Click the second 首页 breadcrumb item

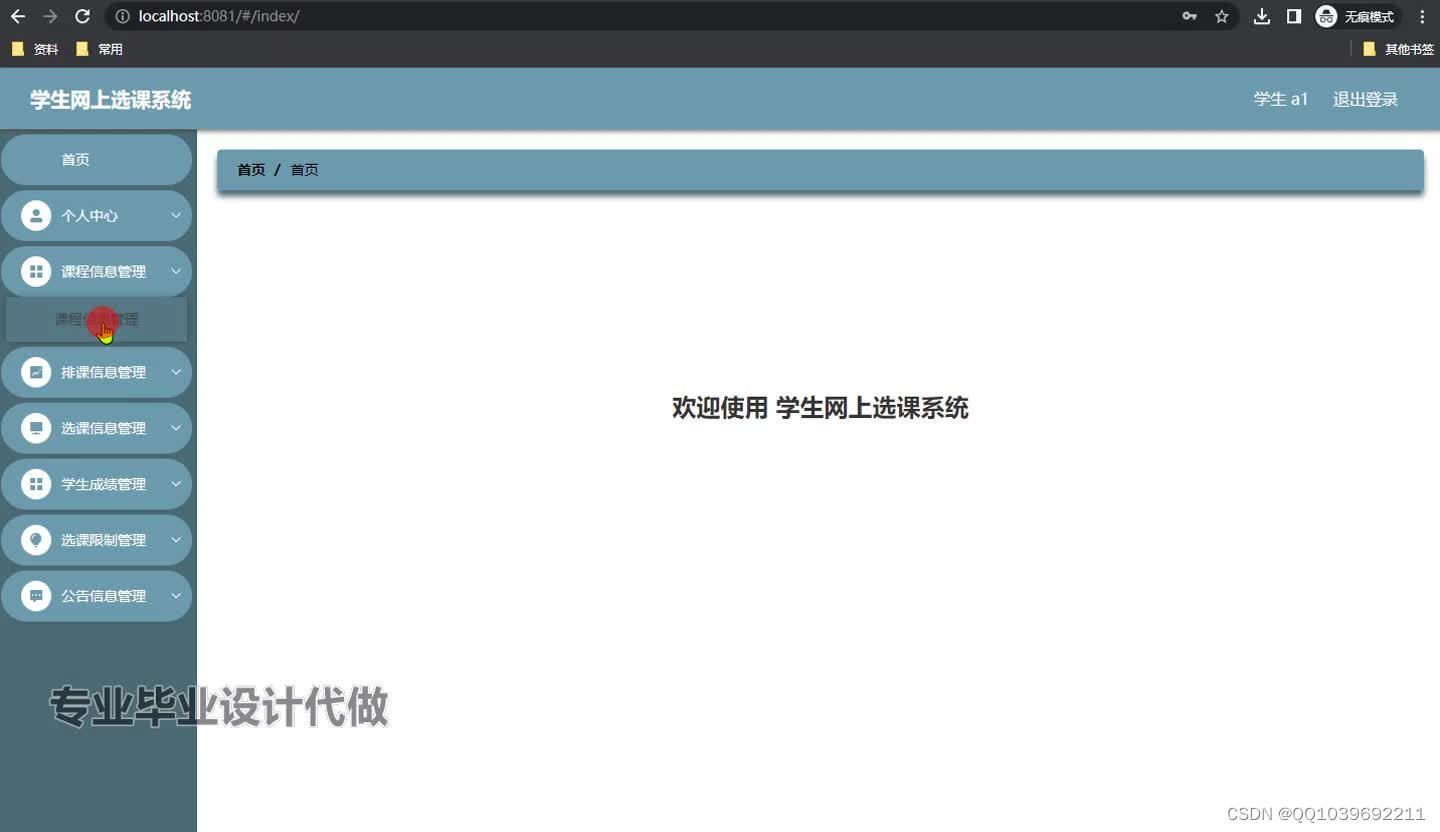[x=304, y=170]
